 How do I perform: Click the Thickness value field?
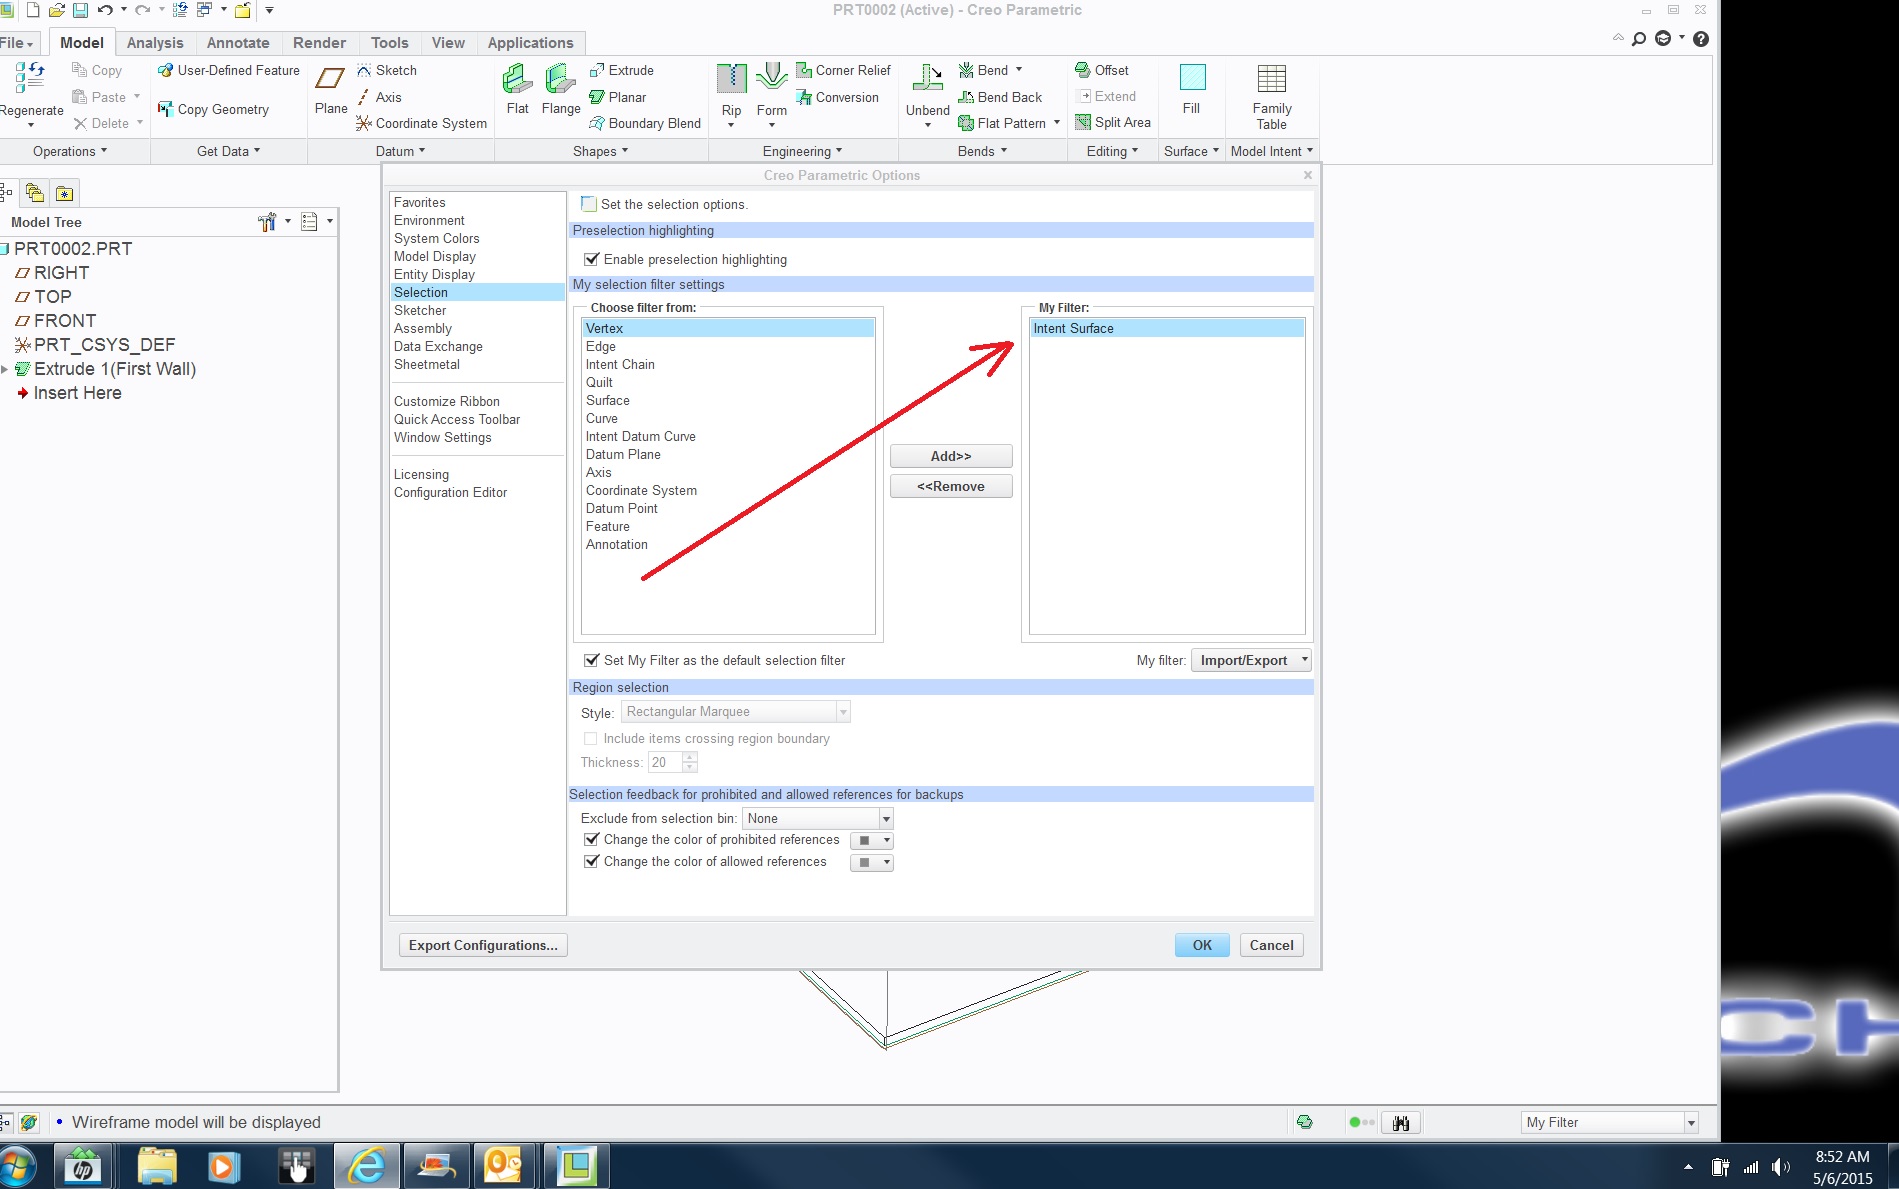pos(666,762)
